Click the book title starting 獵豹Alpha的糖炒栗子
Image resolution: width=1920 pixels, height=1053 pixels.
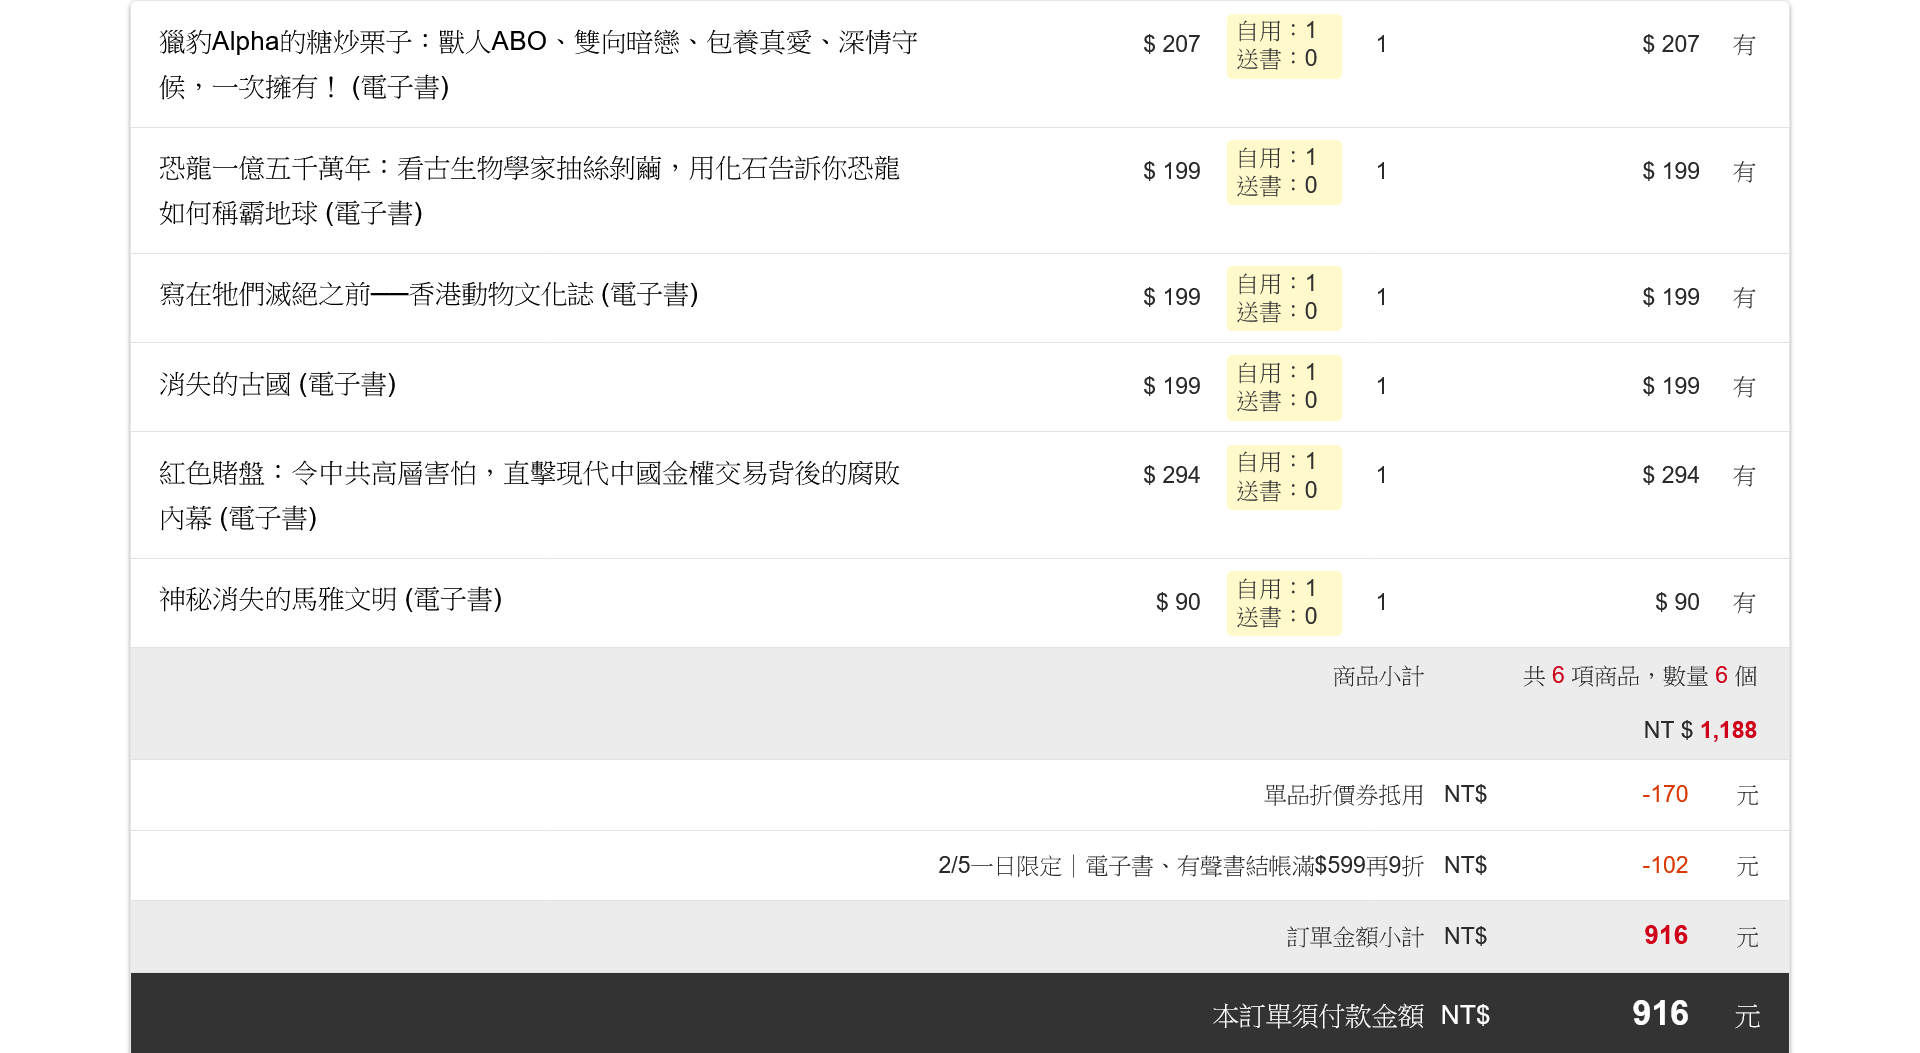538,65
